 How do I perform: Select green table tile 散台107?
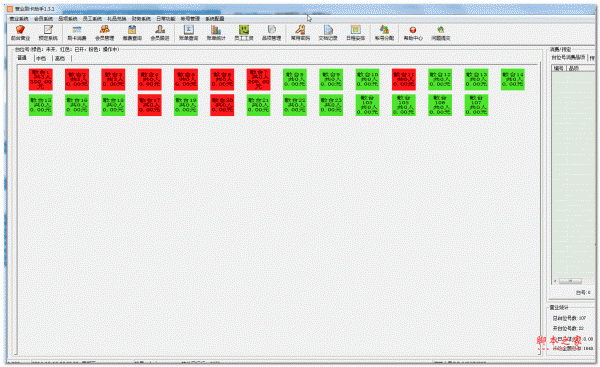pyautogui.click(x=476, y=105)
